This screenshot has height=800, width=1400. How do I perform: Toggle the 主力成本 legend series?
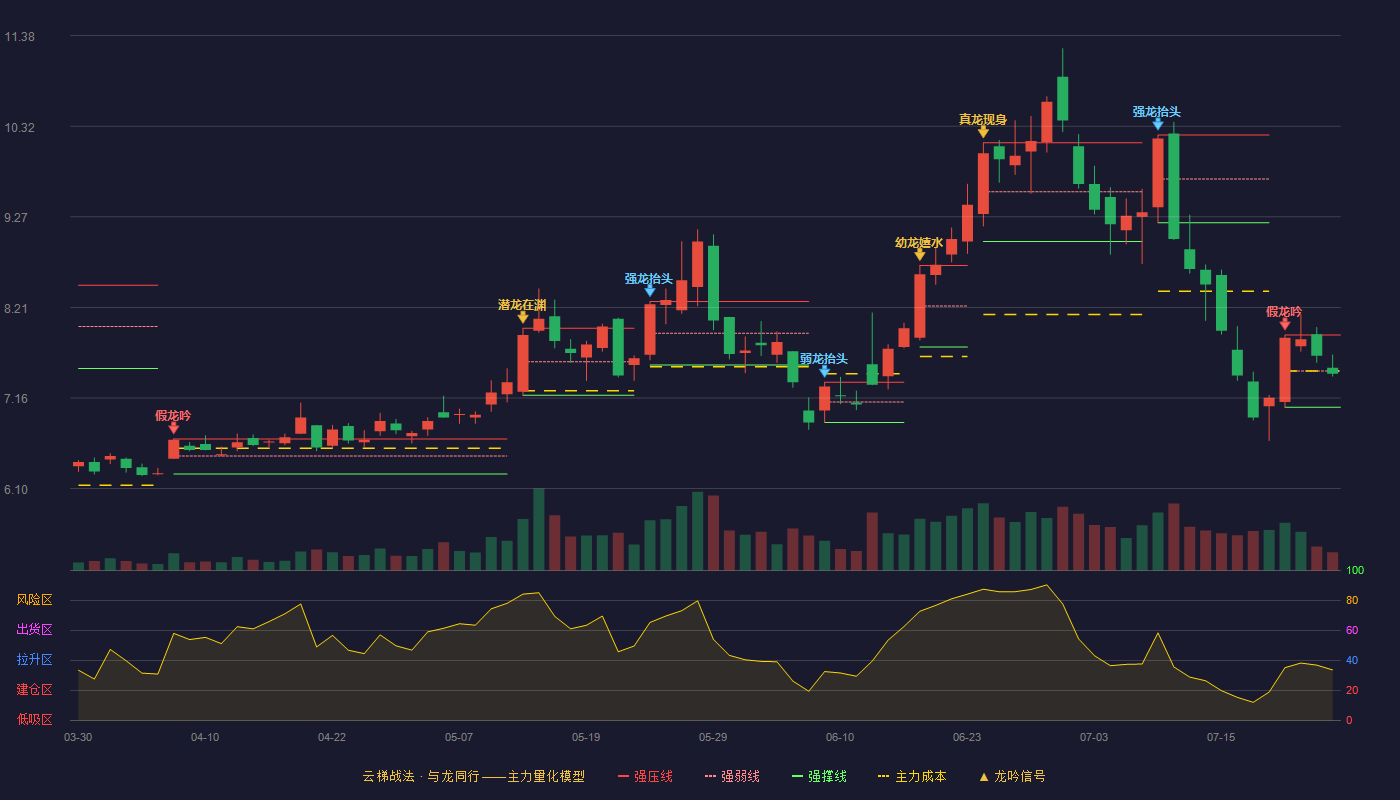tap(911, 776)
